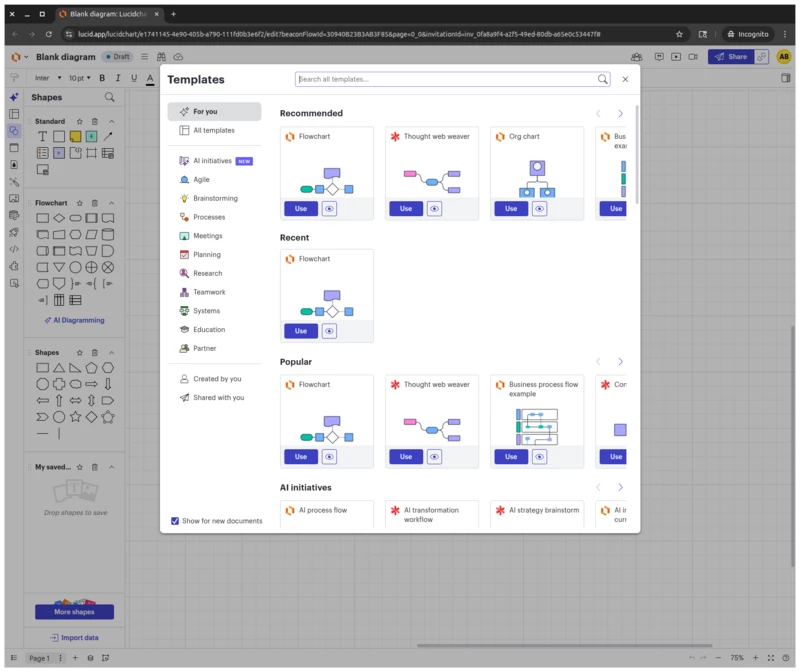Select the diamond decision shape in Flowchart
Screen dimensions: 800x672
59,218
